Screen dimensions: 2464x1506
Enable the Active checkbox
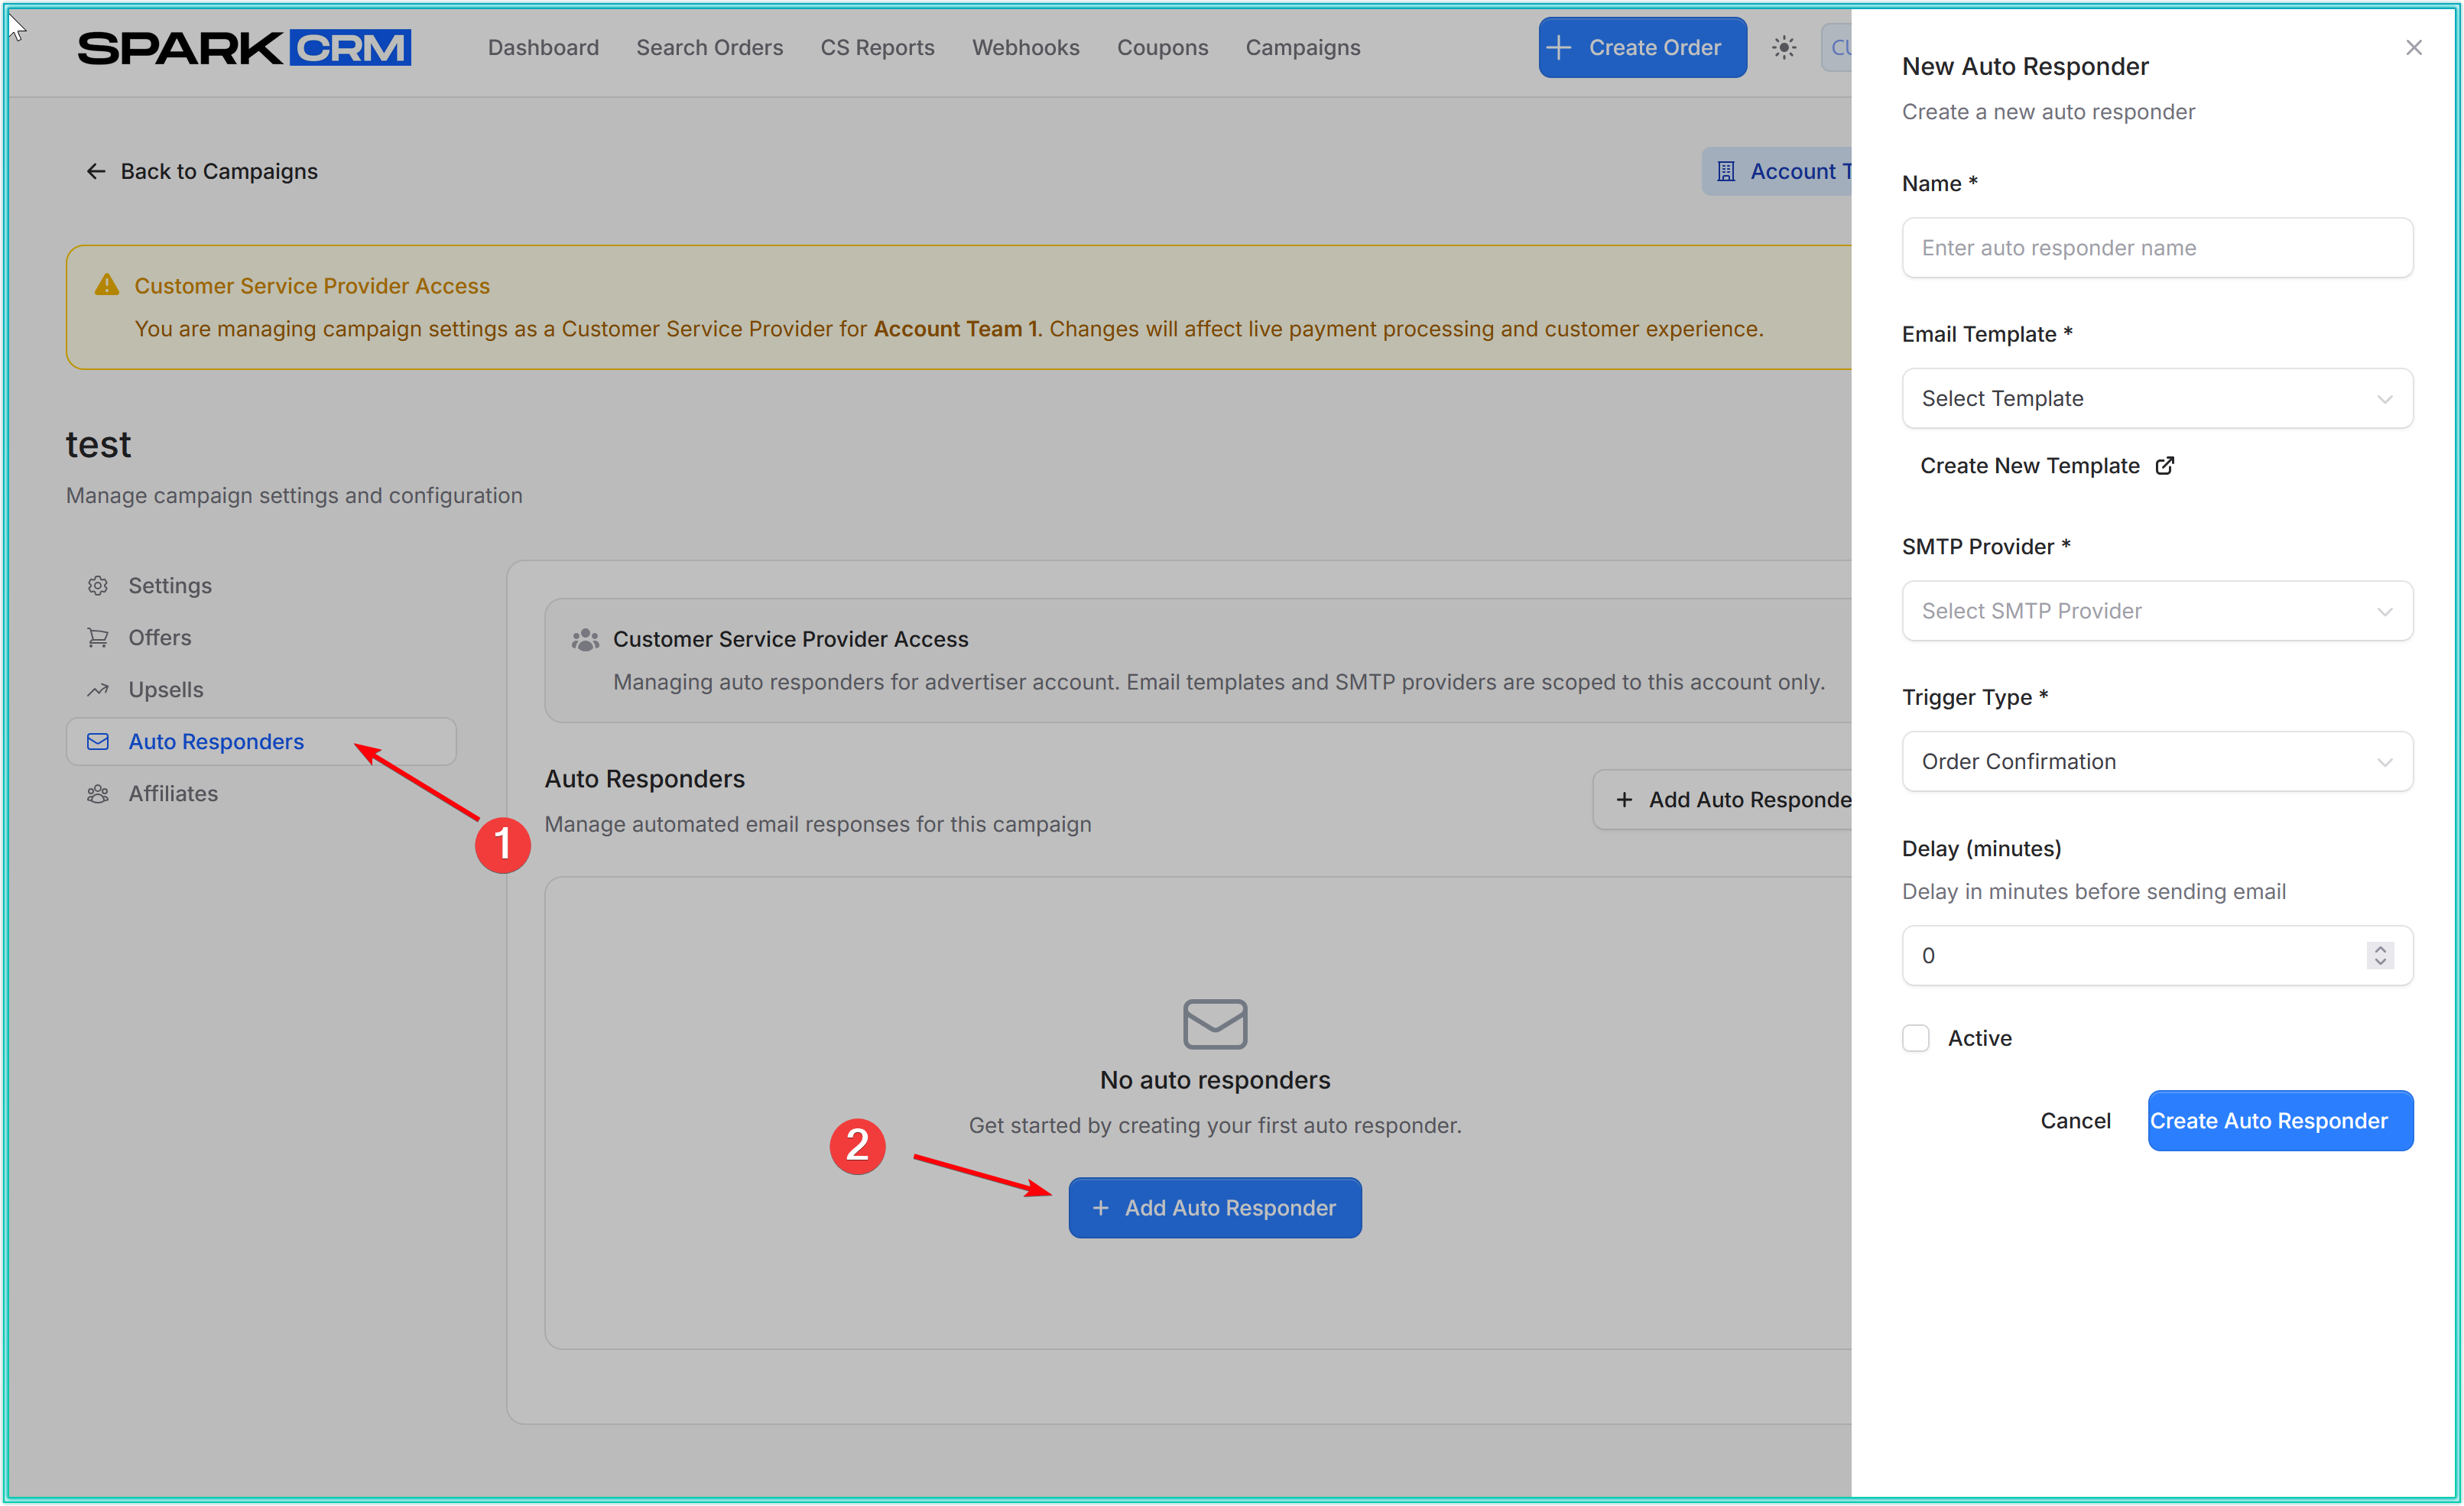[1915, 1038]
